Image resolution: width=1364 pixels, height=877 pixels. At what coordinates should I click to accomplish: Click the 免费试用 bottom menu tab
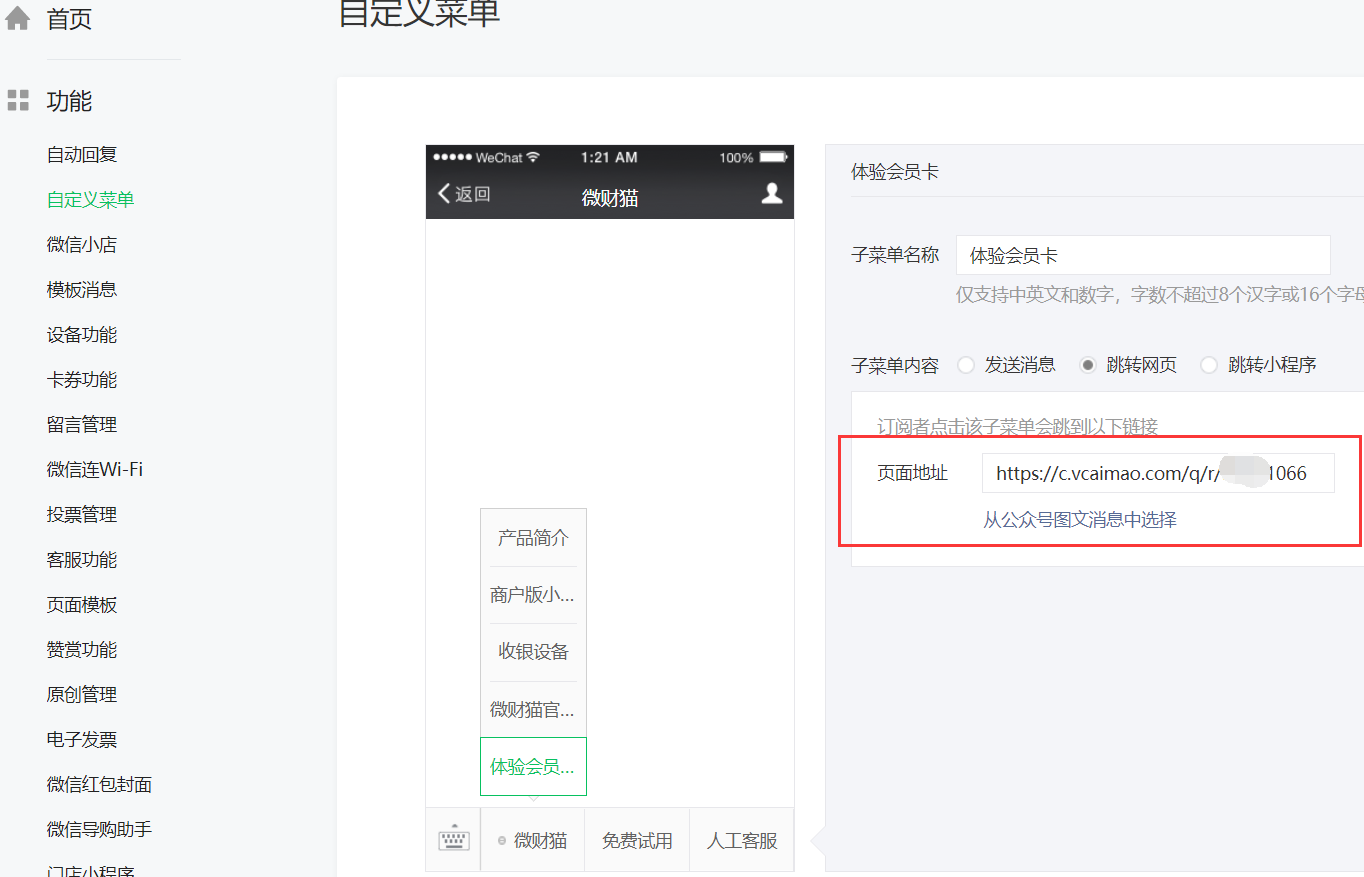[x=637, y=841]
